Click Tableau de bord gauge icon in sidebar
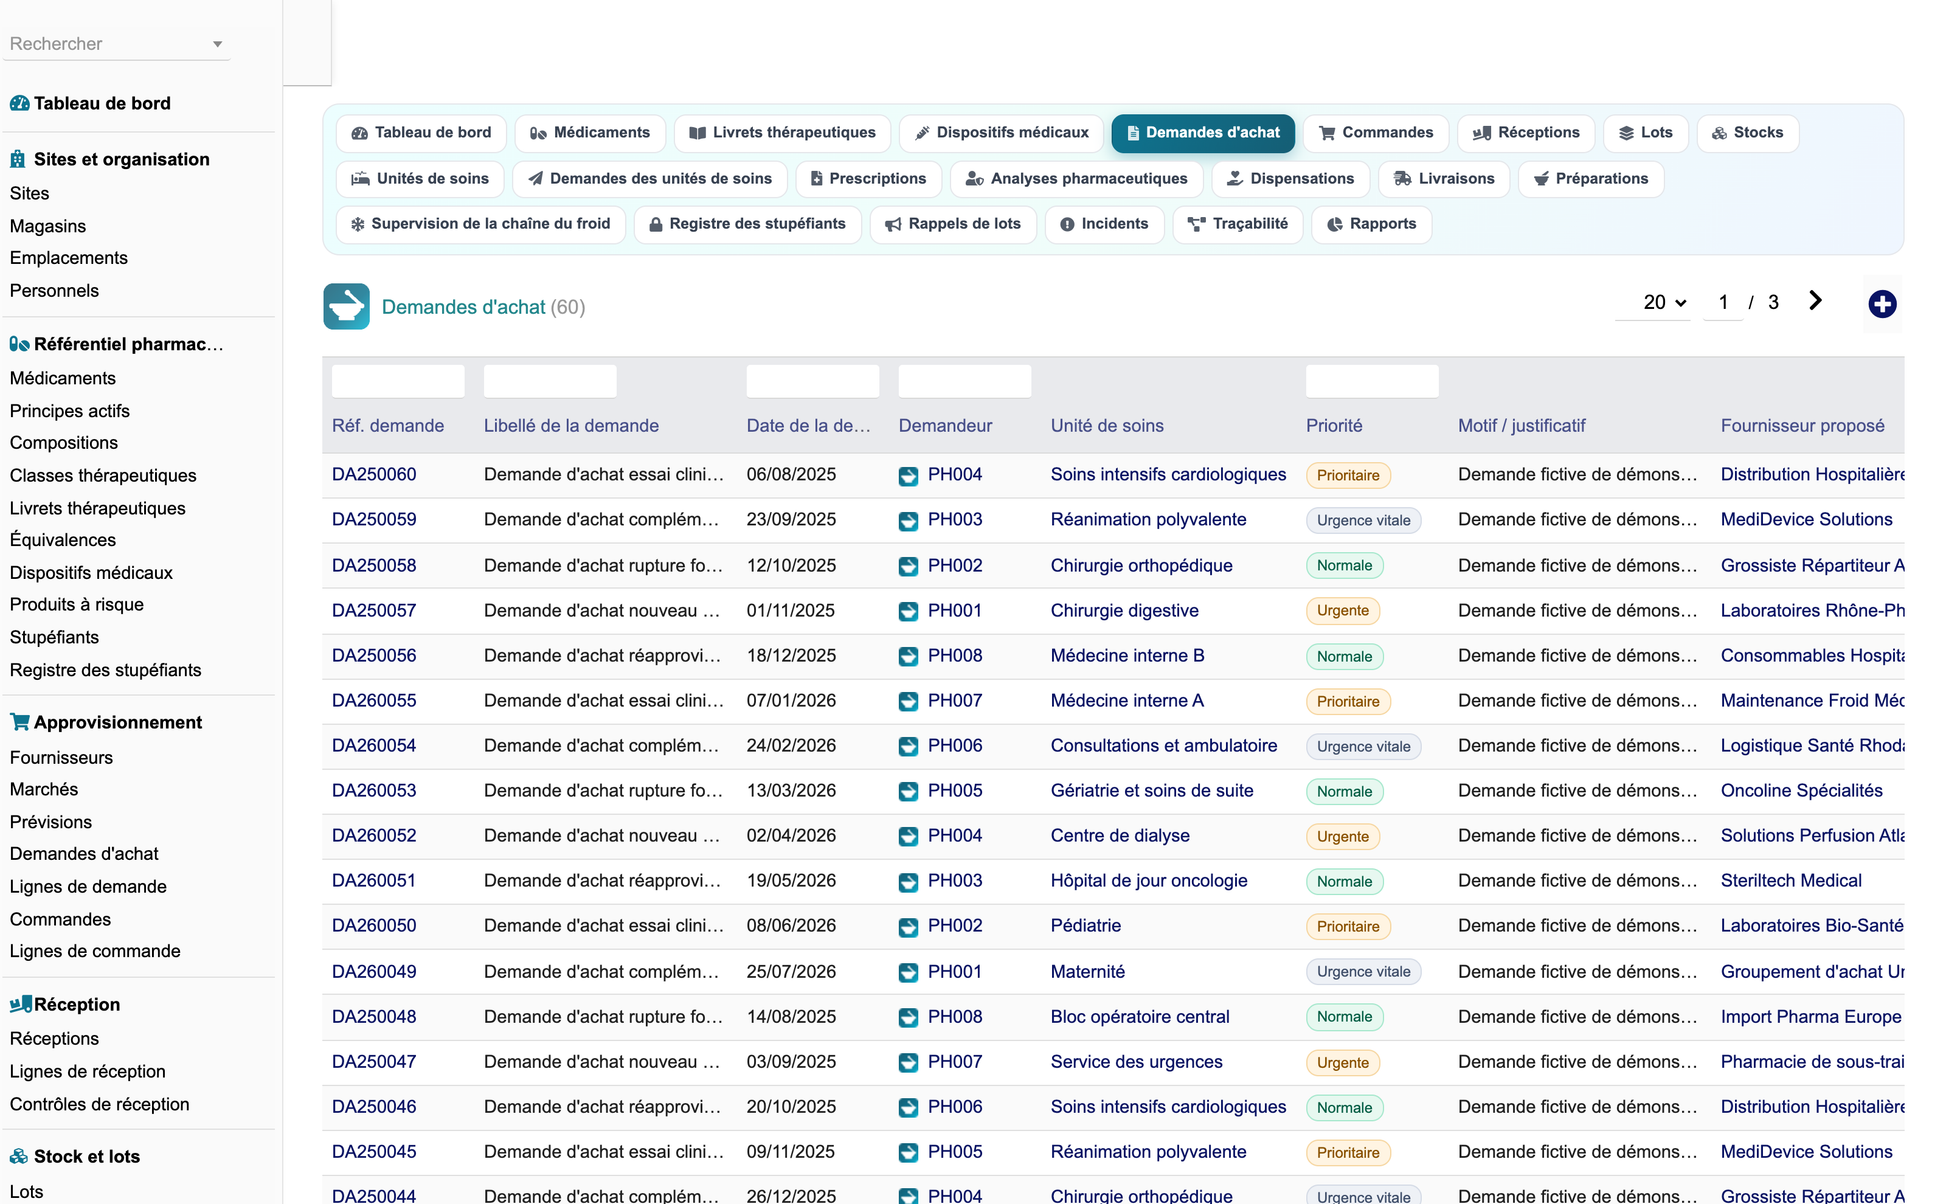 [19, 103]
